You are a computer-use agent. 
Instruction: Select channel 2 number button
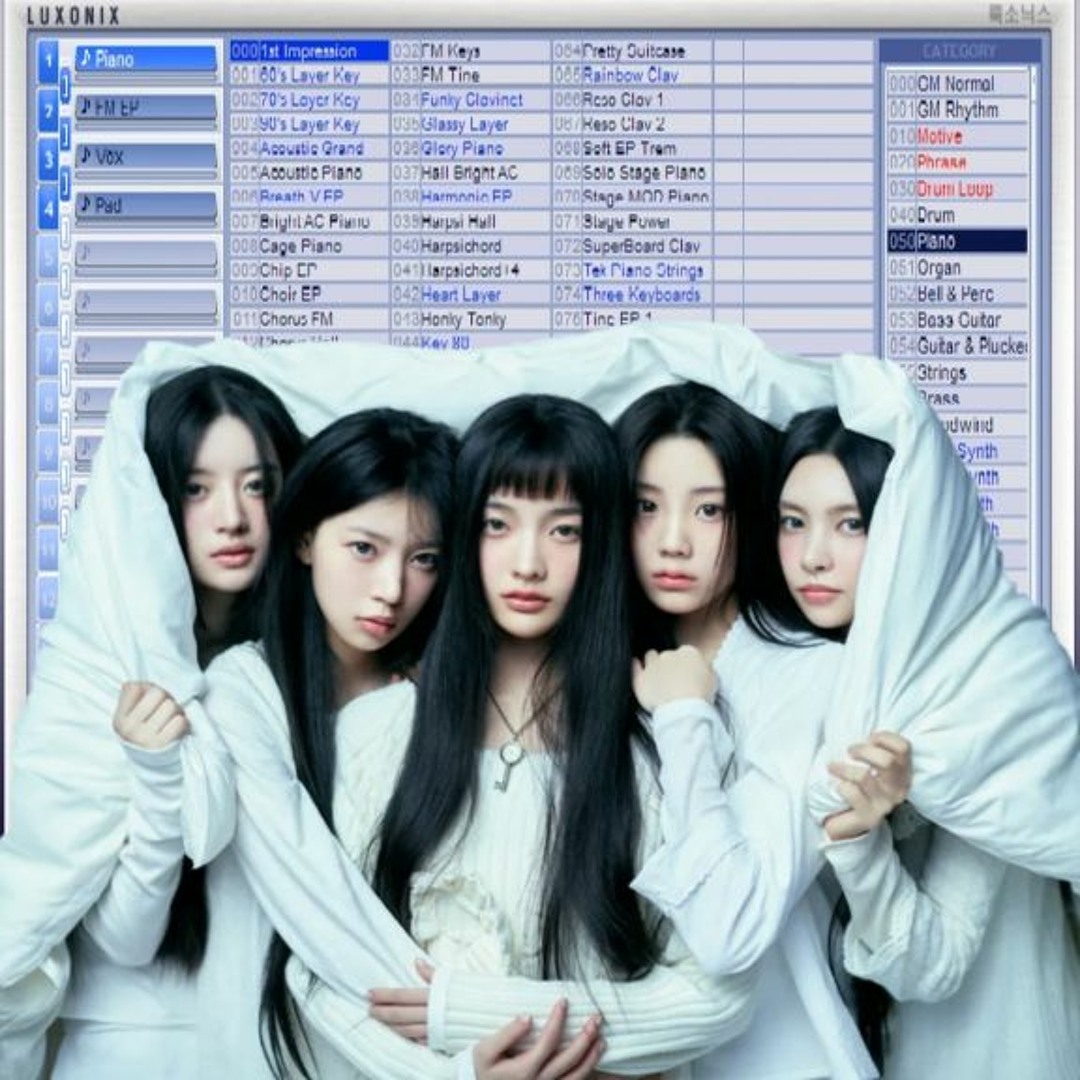point(47,110)
